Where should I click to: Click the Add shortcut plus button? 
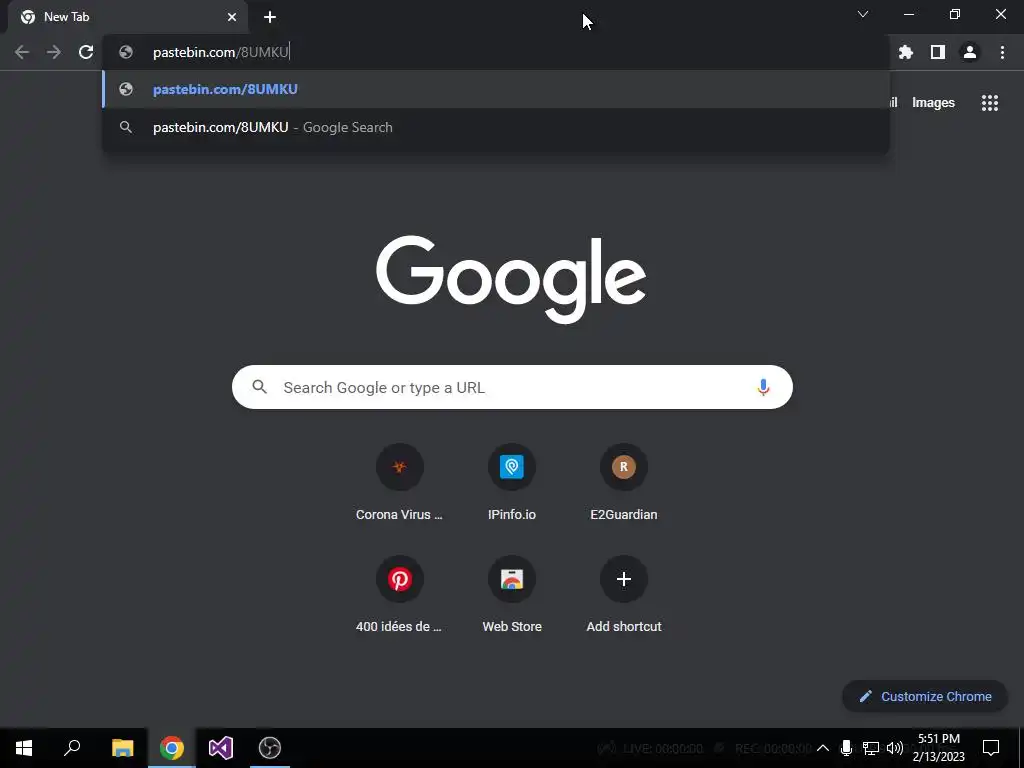point(624,579)
